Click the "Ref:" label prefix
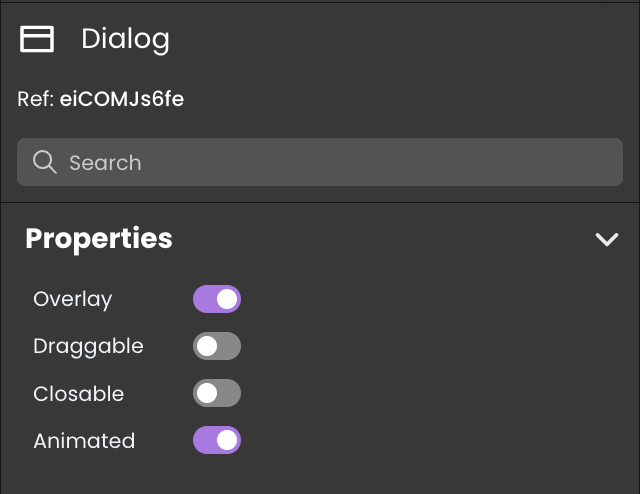Image resolution: width=640 pixels, height=494 pixels. [x=36, y=99]
